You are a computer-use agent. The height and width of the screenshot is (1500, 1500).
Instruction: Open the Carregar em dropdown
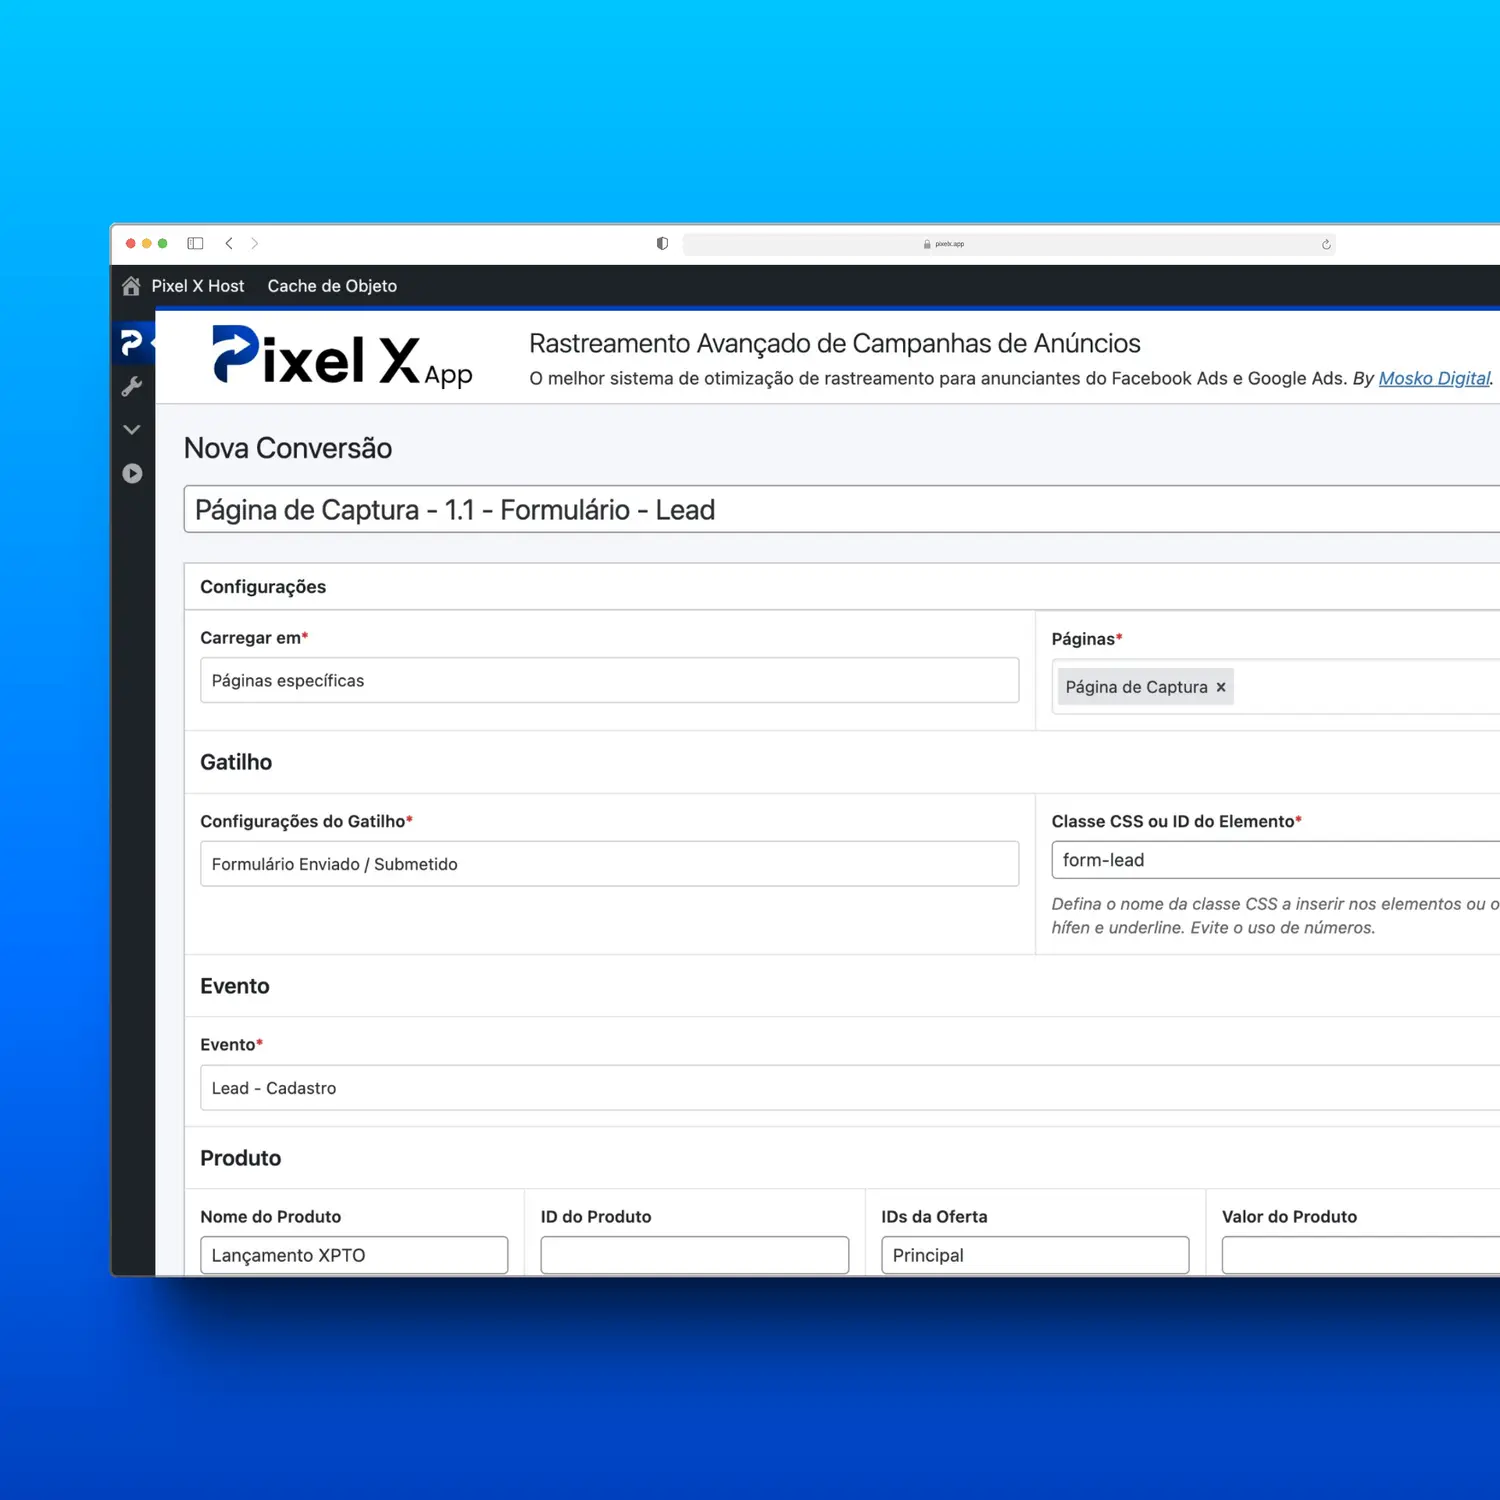(609, 680)
